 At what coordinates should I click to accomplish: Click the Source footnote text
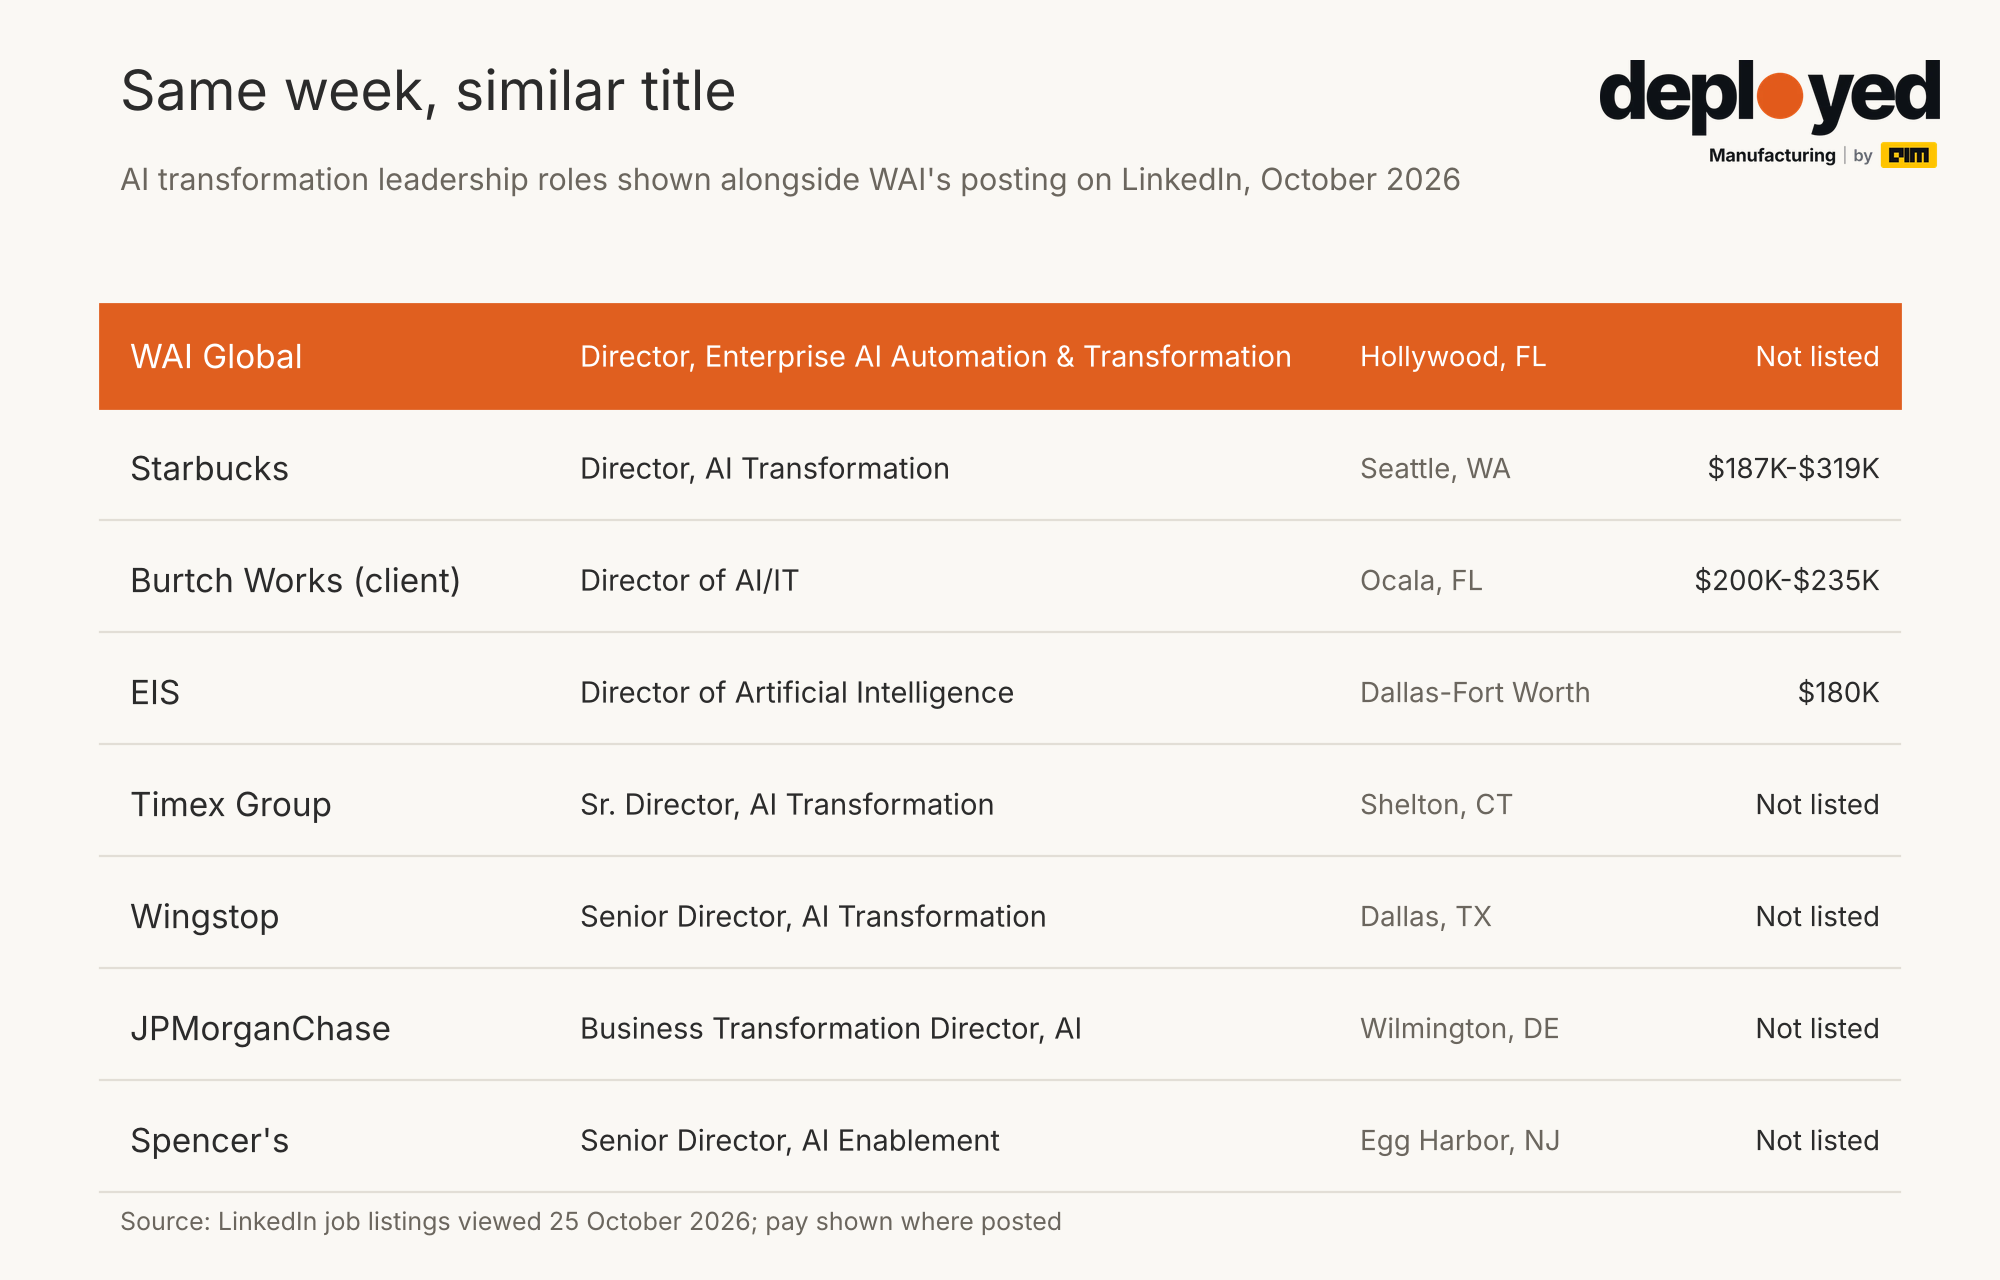591,1222
